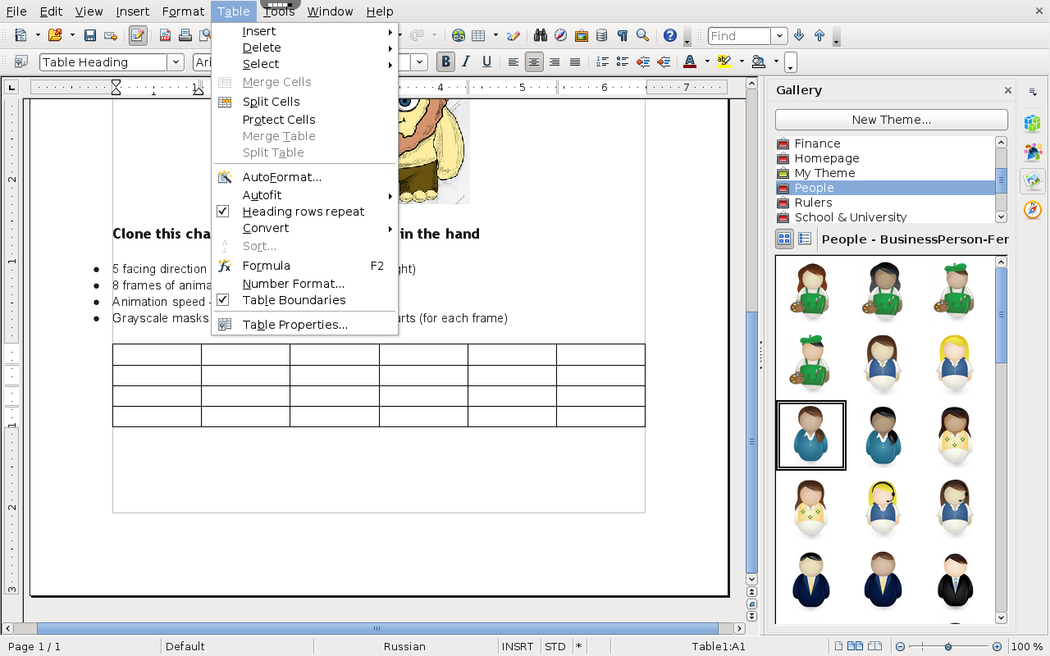The width and height of the screenshot is (1050, 656).
Task: Click the Underline formatting icon
Action: pyautogui.click(x=487, y=62)
